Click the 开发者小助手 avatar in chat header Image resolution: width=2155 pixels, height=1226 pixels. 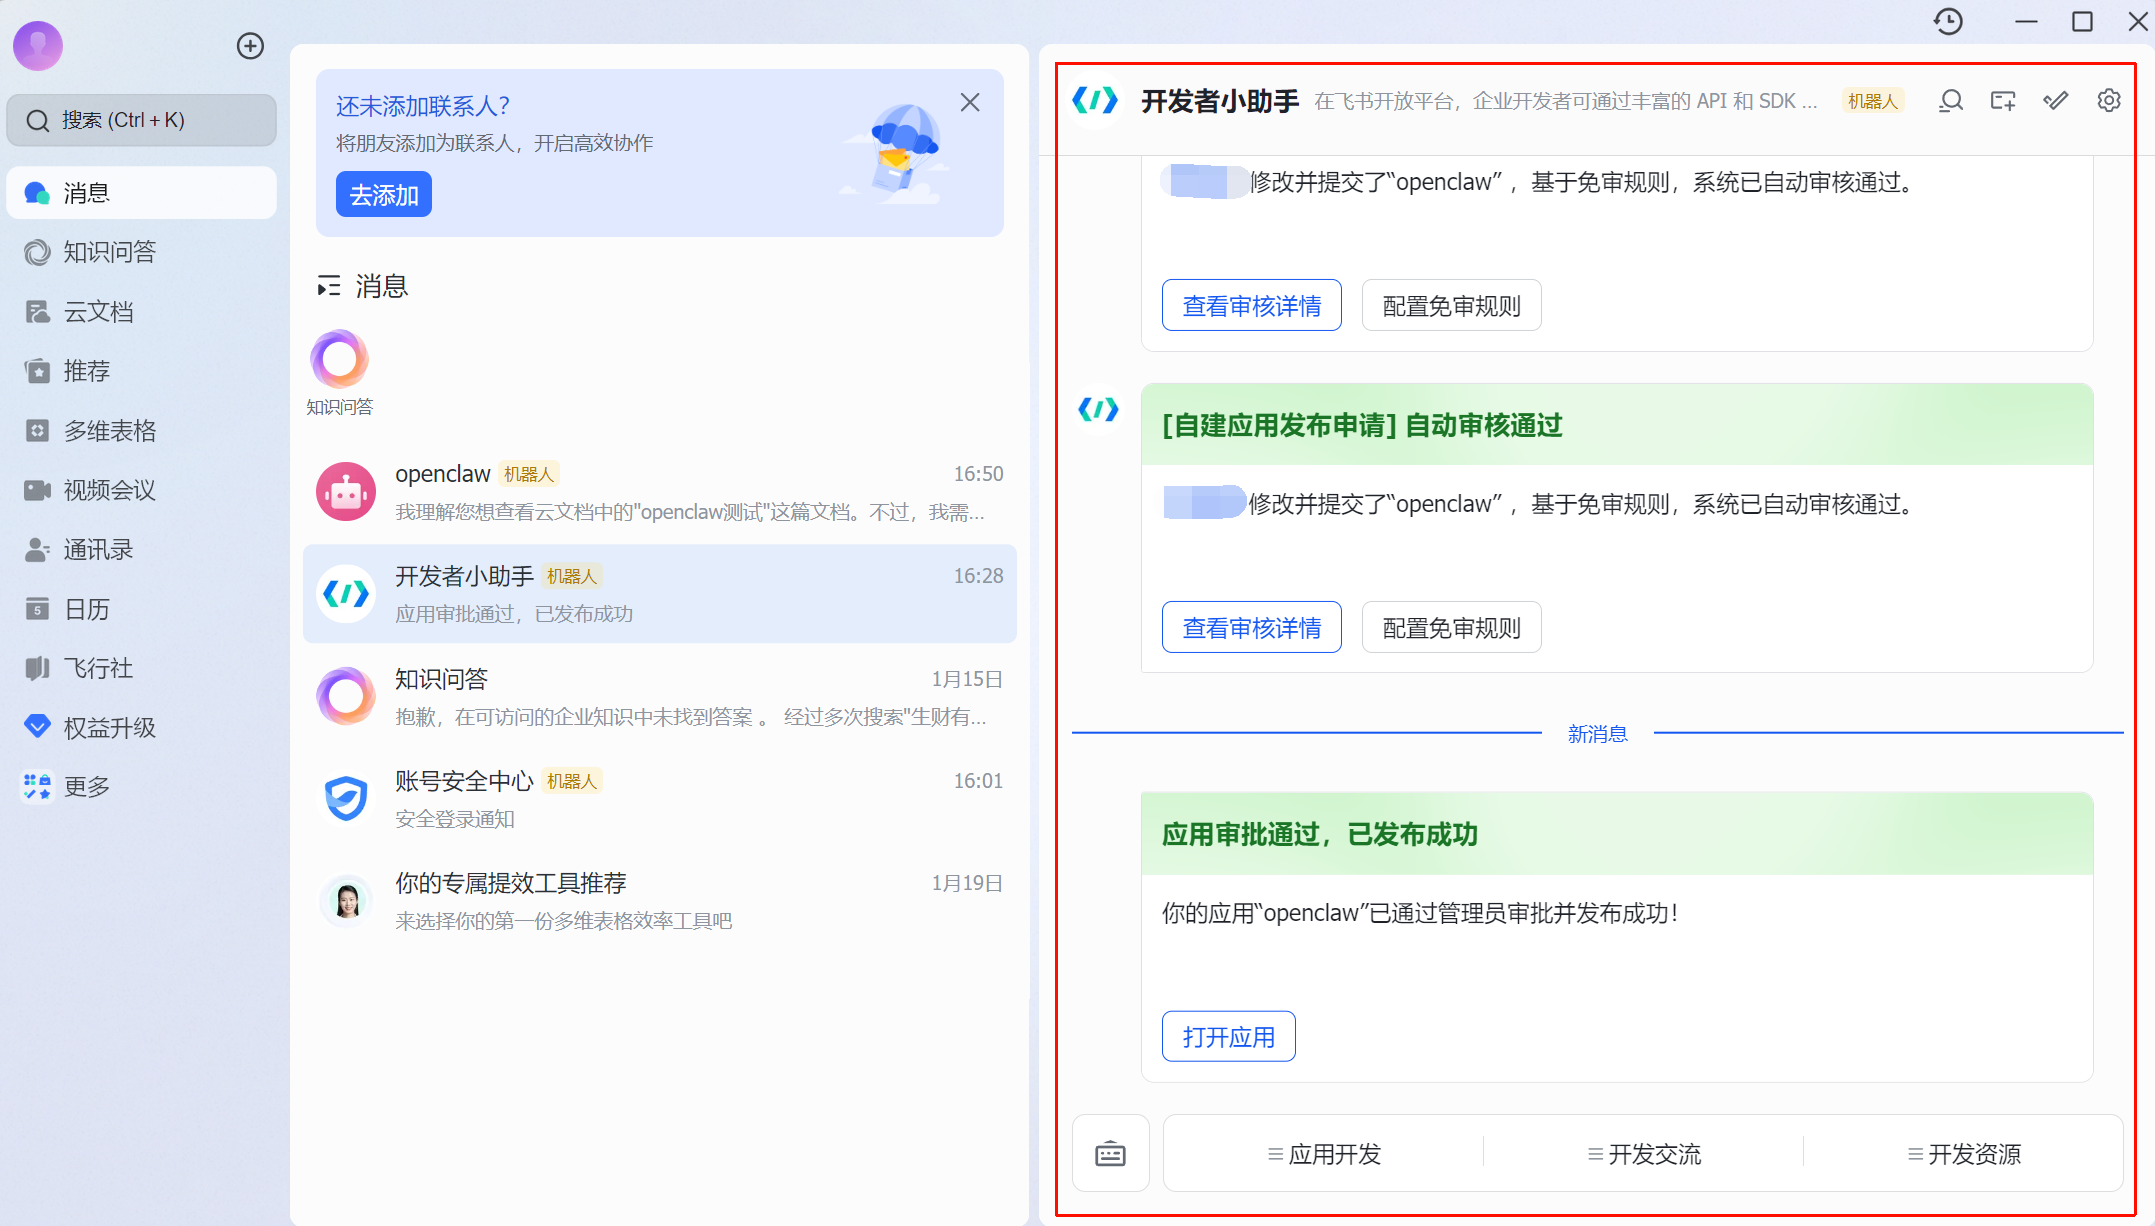click(1096, 100)
